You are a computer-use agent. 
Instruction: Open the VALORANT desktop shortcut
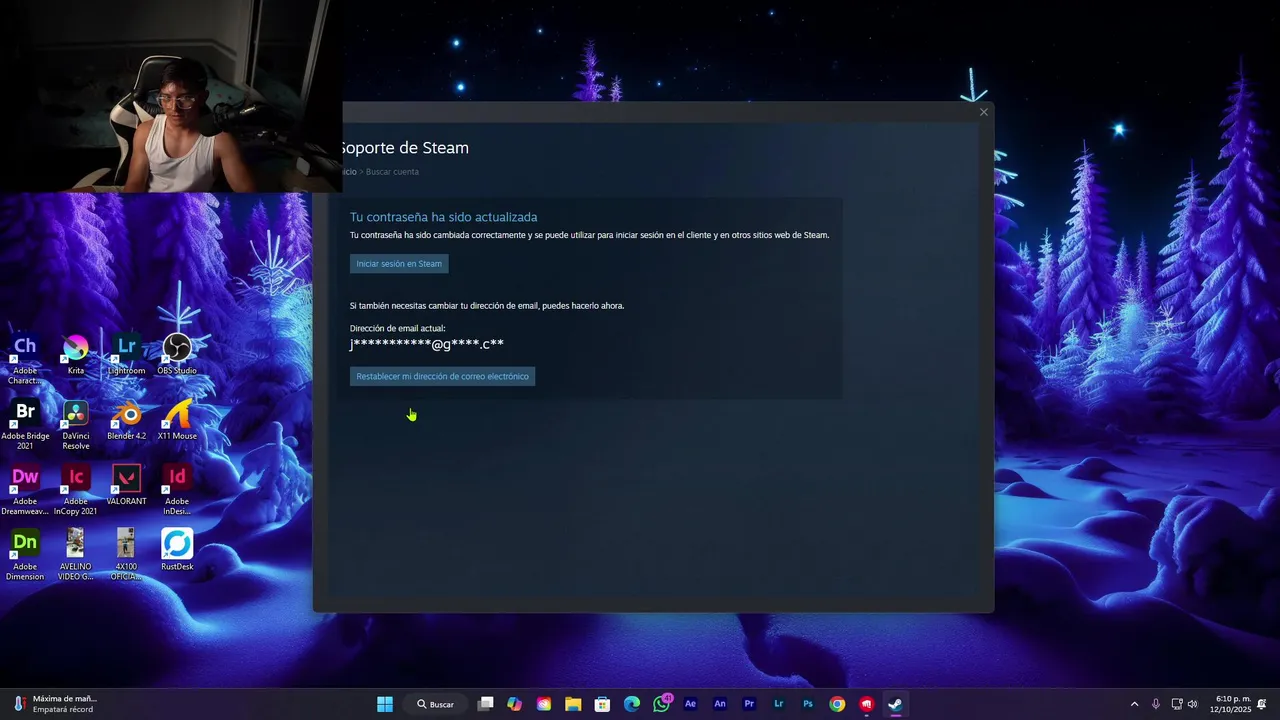pyautogui.click(x=126, y=486)
